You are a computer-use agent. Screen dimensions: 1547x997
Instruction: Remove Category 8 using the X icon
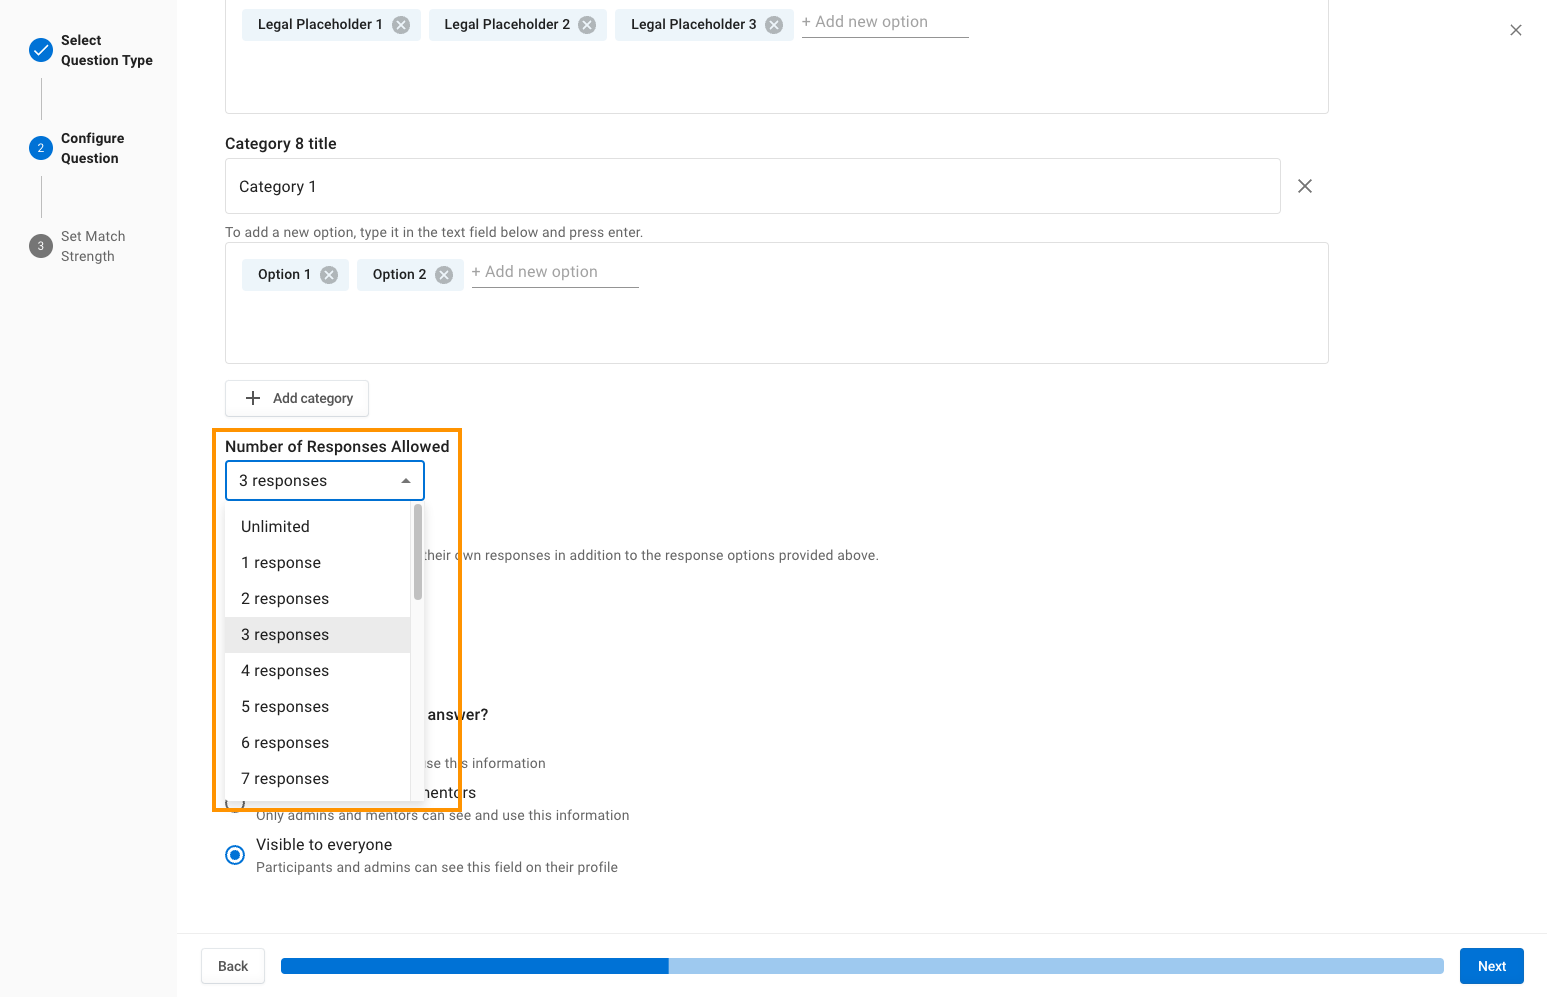(x=1305, y=186)
